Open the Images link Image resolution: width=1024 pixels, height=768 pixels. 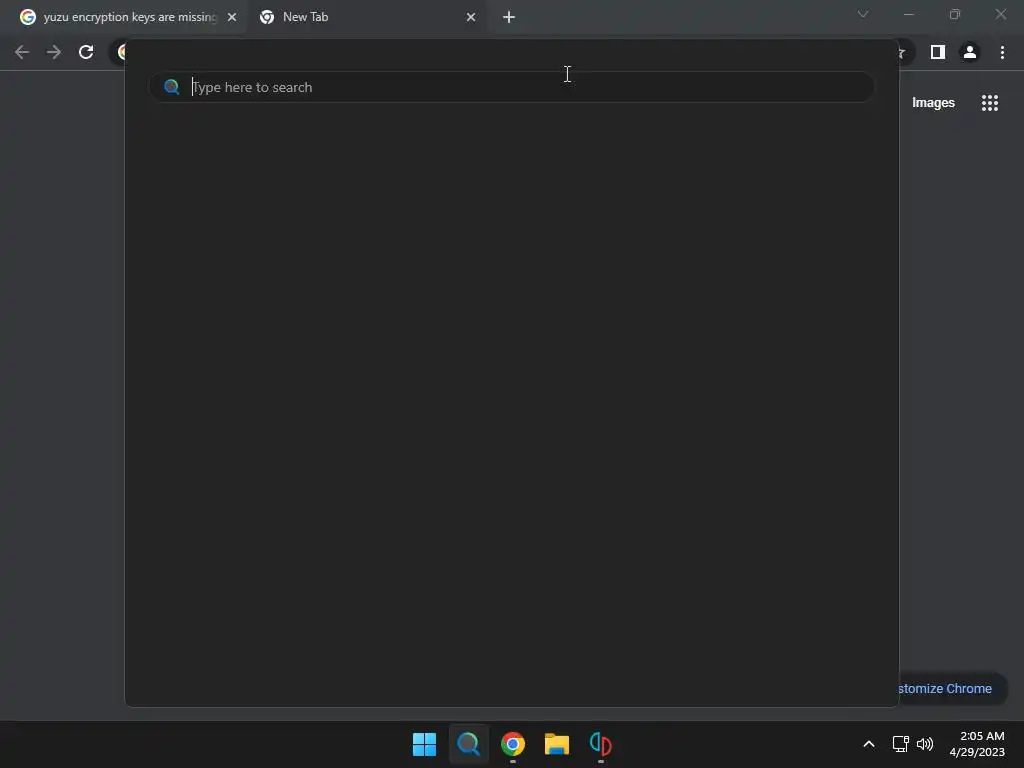pos(933,103)
